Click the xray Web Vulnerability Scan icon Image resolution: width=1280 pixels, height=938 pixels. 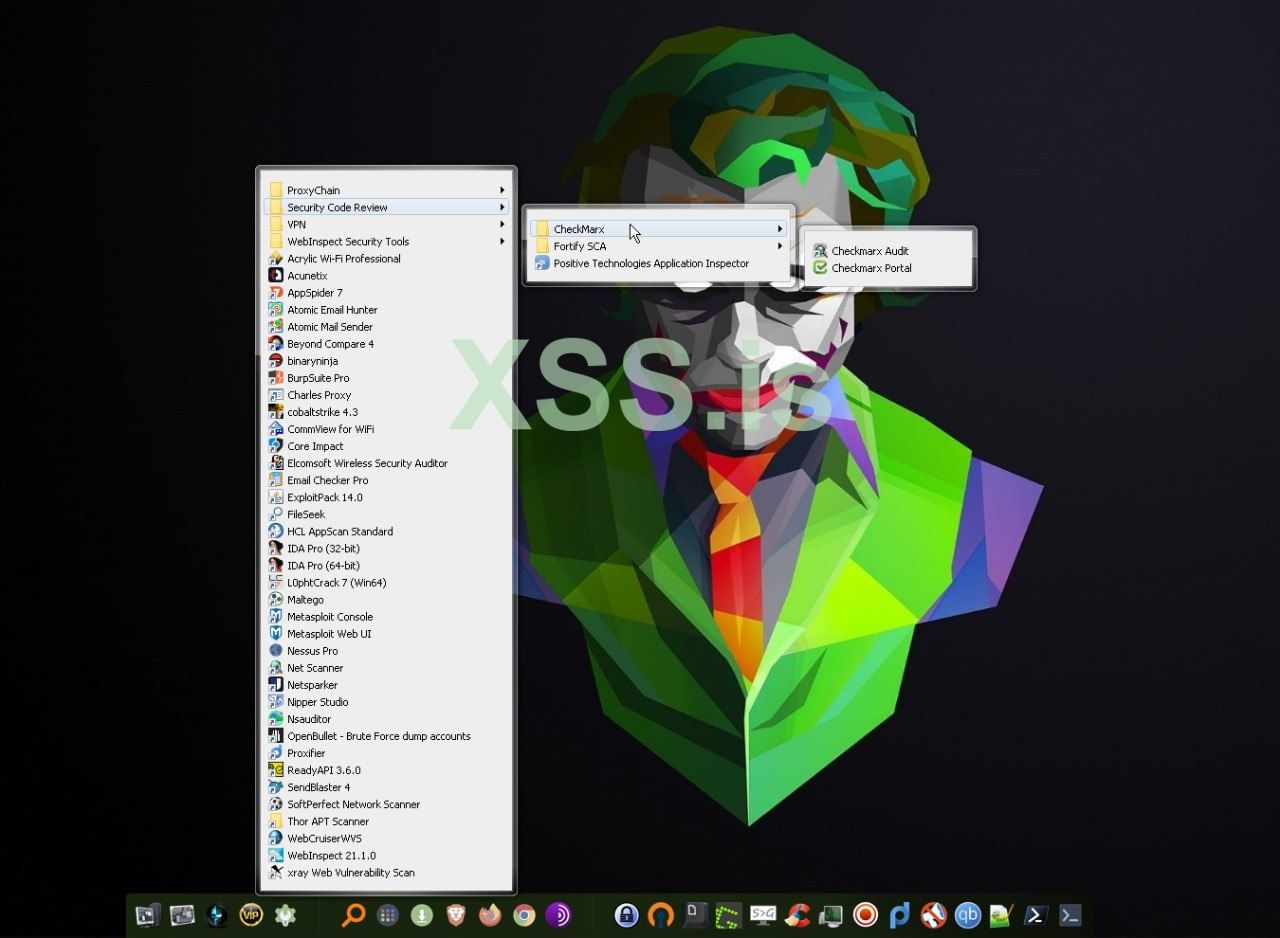276,872
